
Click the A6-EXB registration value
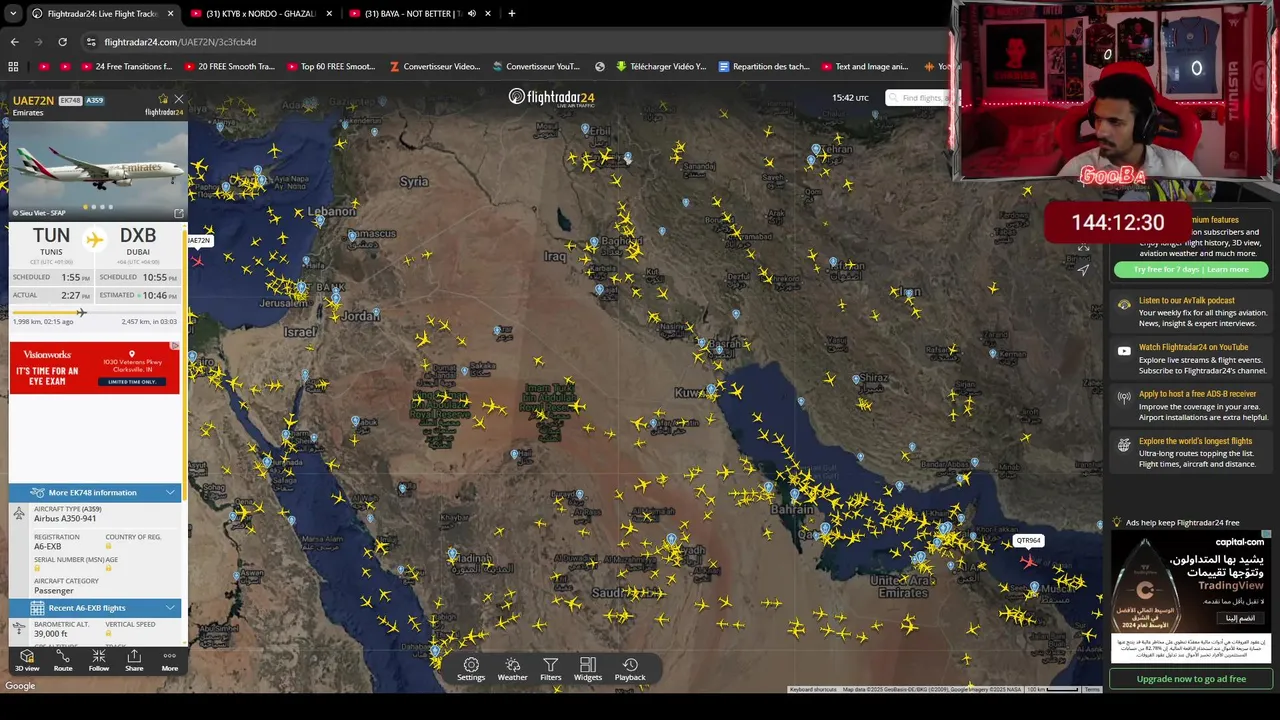click(x=47, y=547)
